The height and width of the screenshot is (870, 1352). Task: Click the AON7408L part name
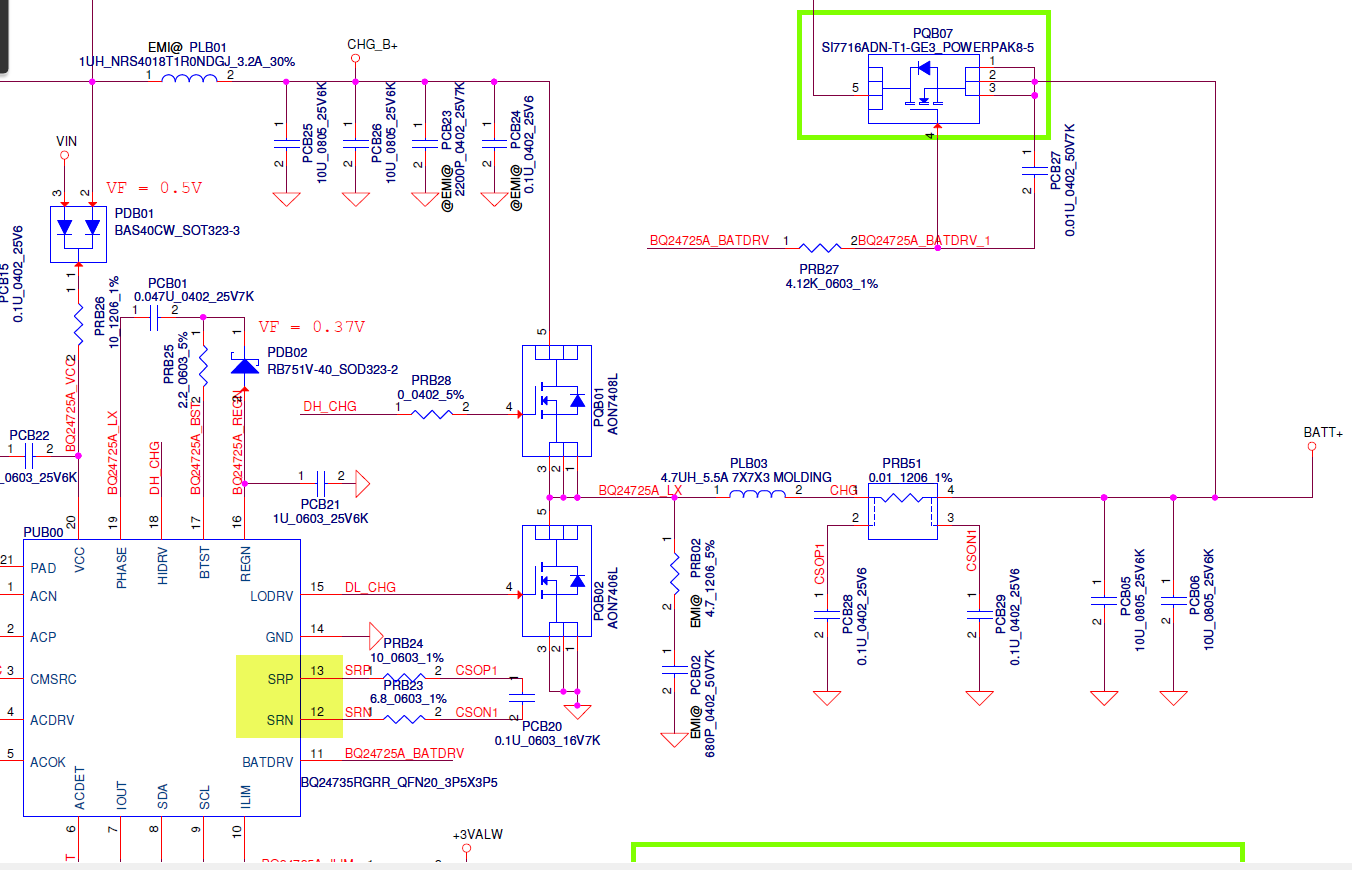tap(612, 402)
